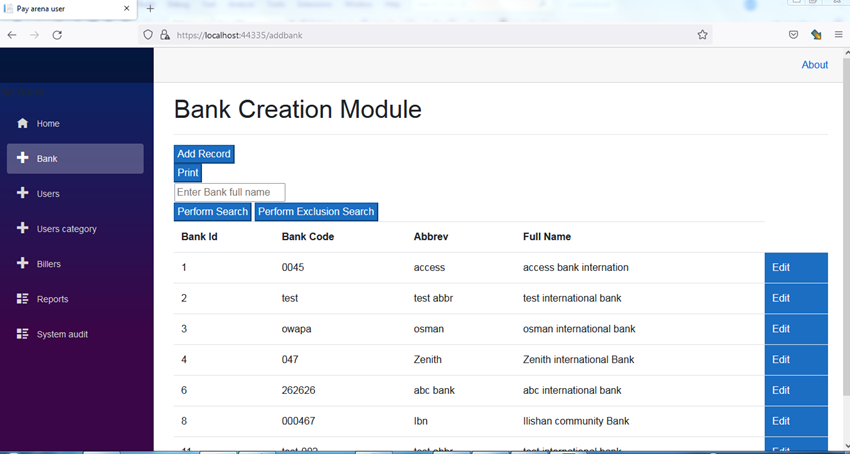Click the Print button
The width and height of the screenshot is (850, 454).
pyautogui.click(x=188, y=173)
